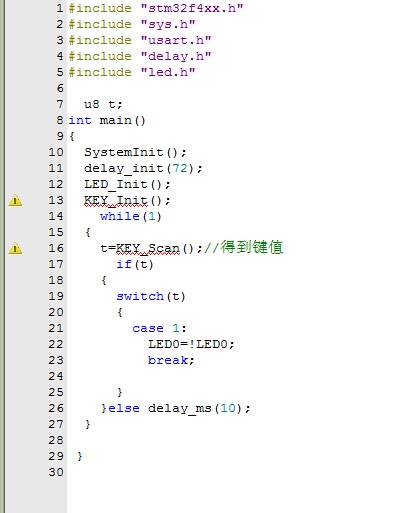Click the switch keyword on line 19
The height and width of the screenshot is (513, 407).
(140, 296)
